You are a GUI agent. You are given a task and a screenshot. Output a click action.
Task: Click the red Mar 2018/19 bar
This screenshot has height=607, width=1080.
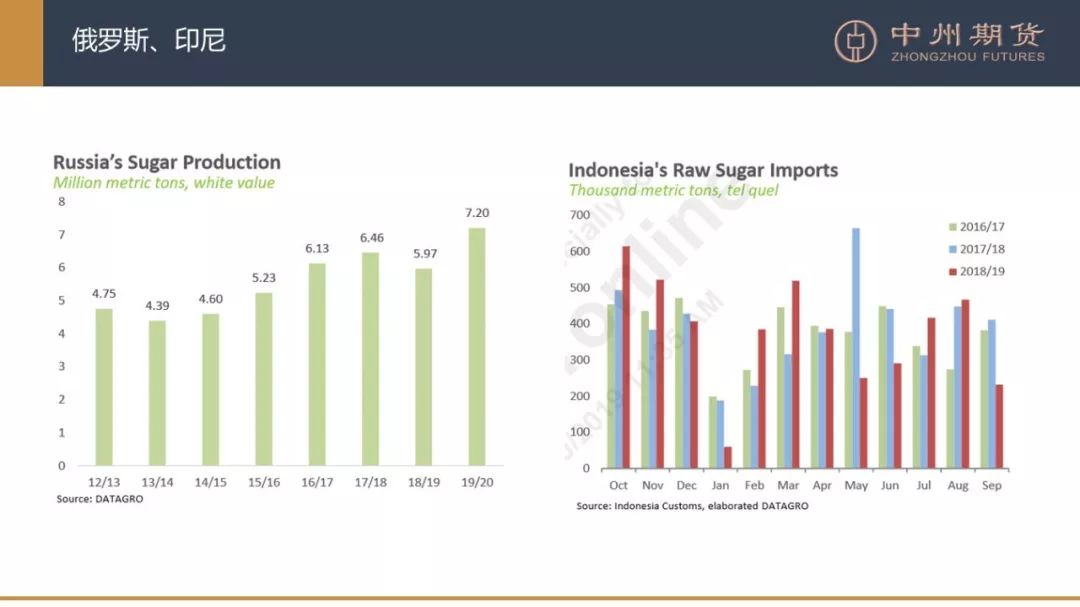coord(796,375)
